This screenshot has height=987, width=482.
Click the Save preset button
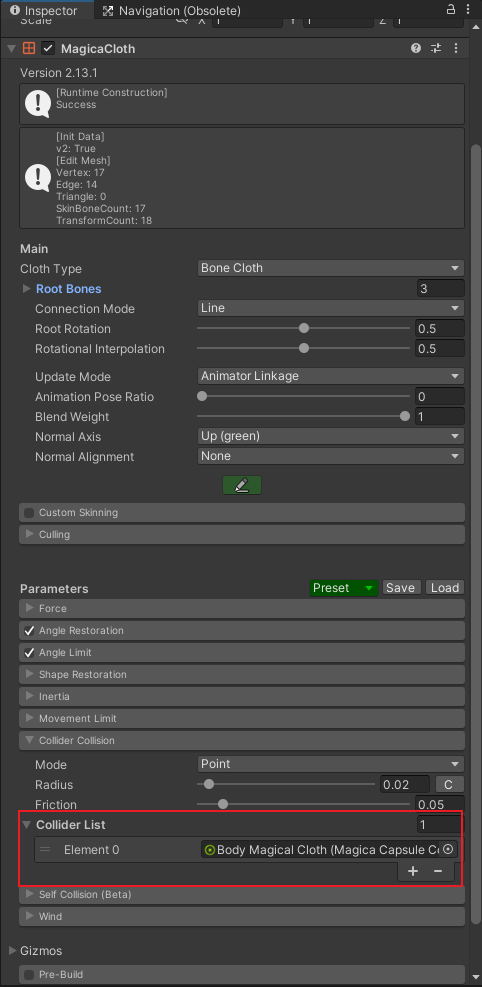pos(400,588)
